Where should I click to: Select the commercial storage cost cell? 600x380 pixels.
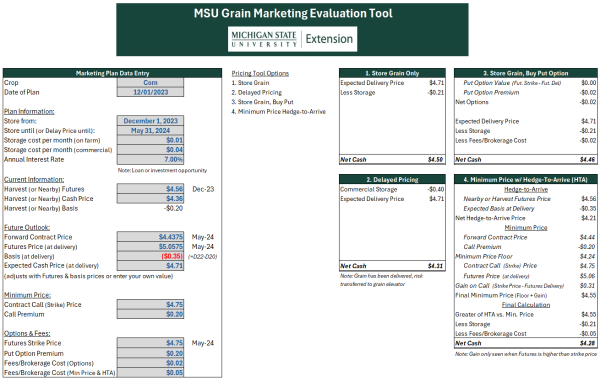coord(150,150)
